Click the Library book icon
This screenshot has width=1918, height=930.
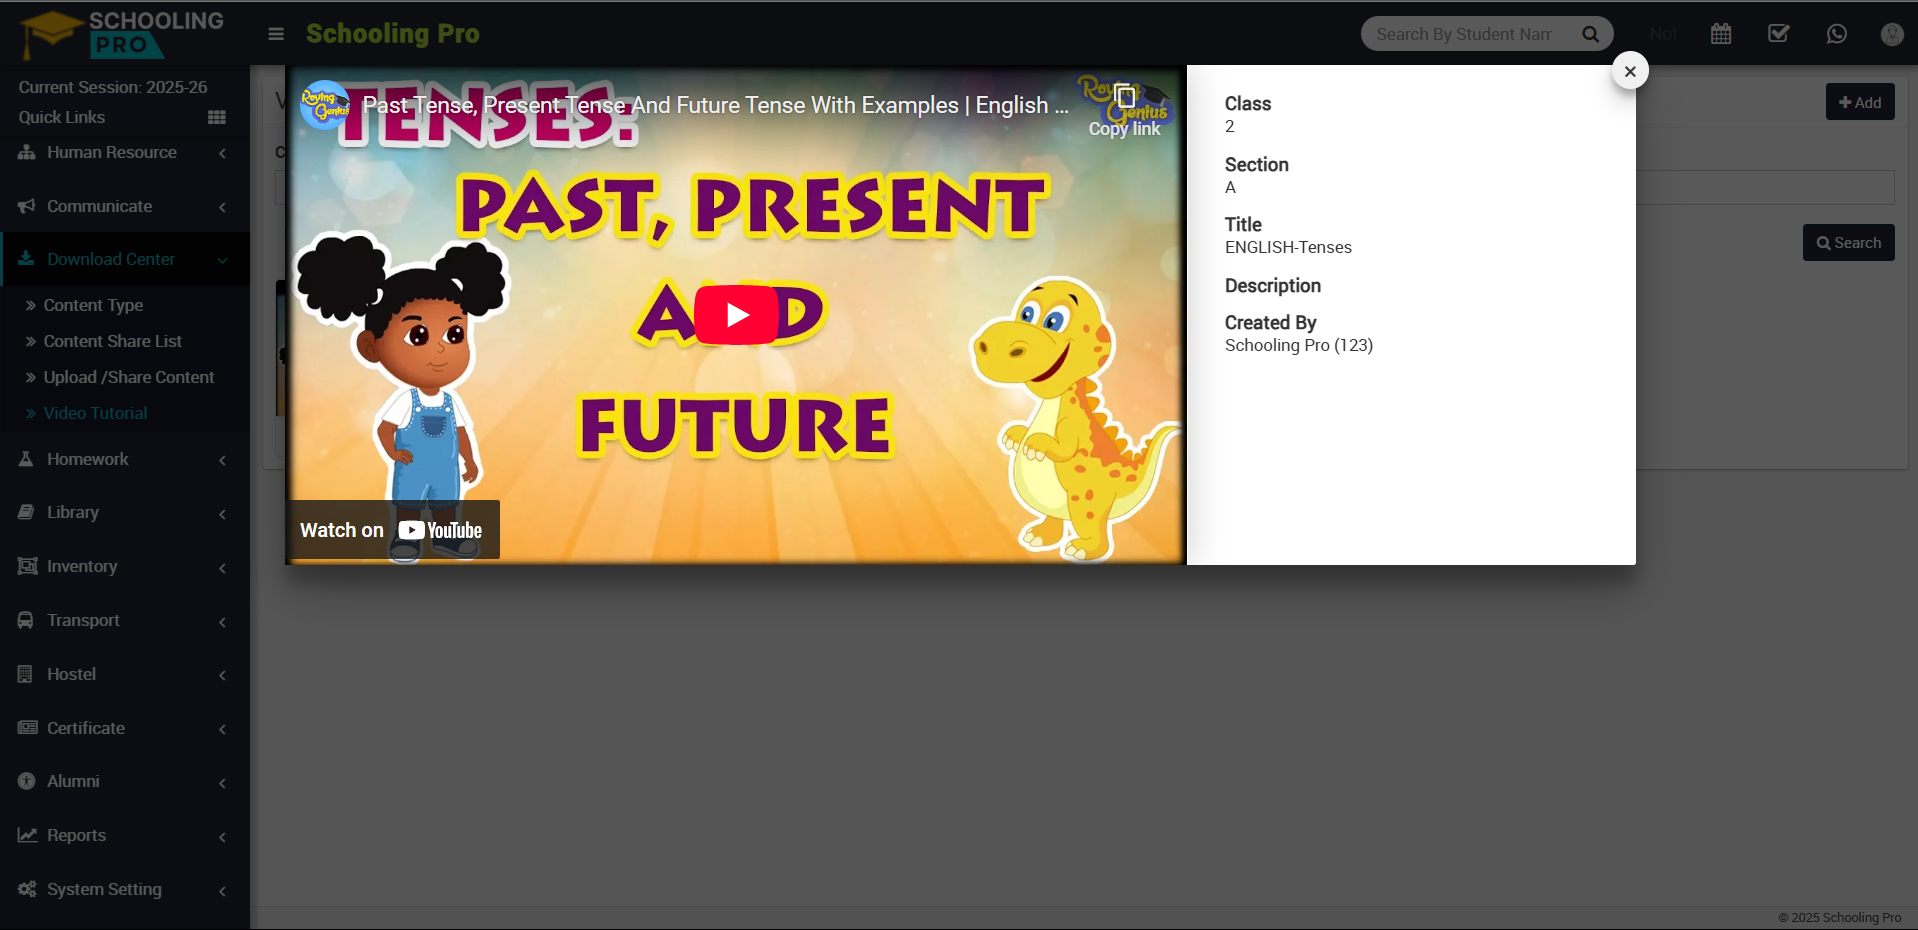pyautogui.click(x=26, y=512)
